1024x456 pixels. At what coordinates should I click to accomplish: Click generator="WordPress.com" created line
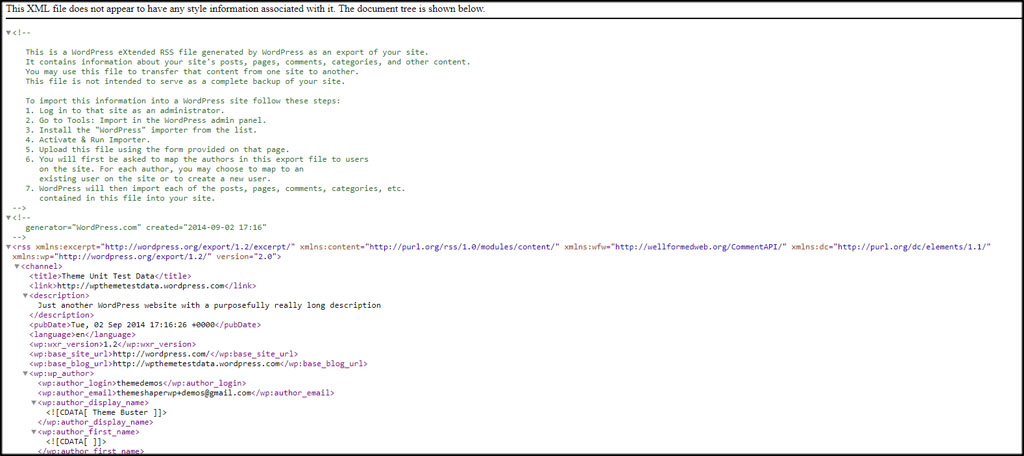point(146,227)
